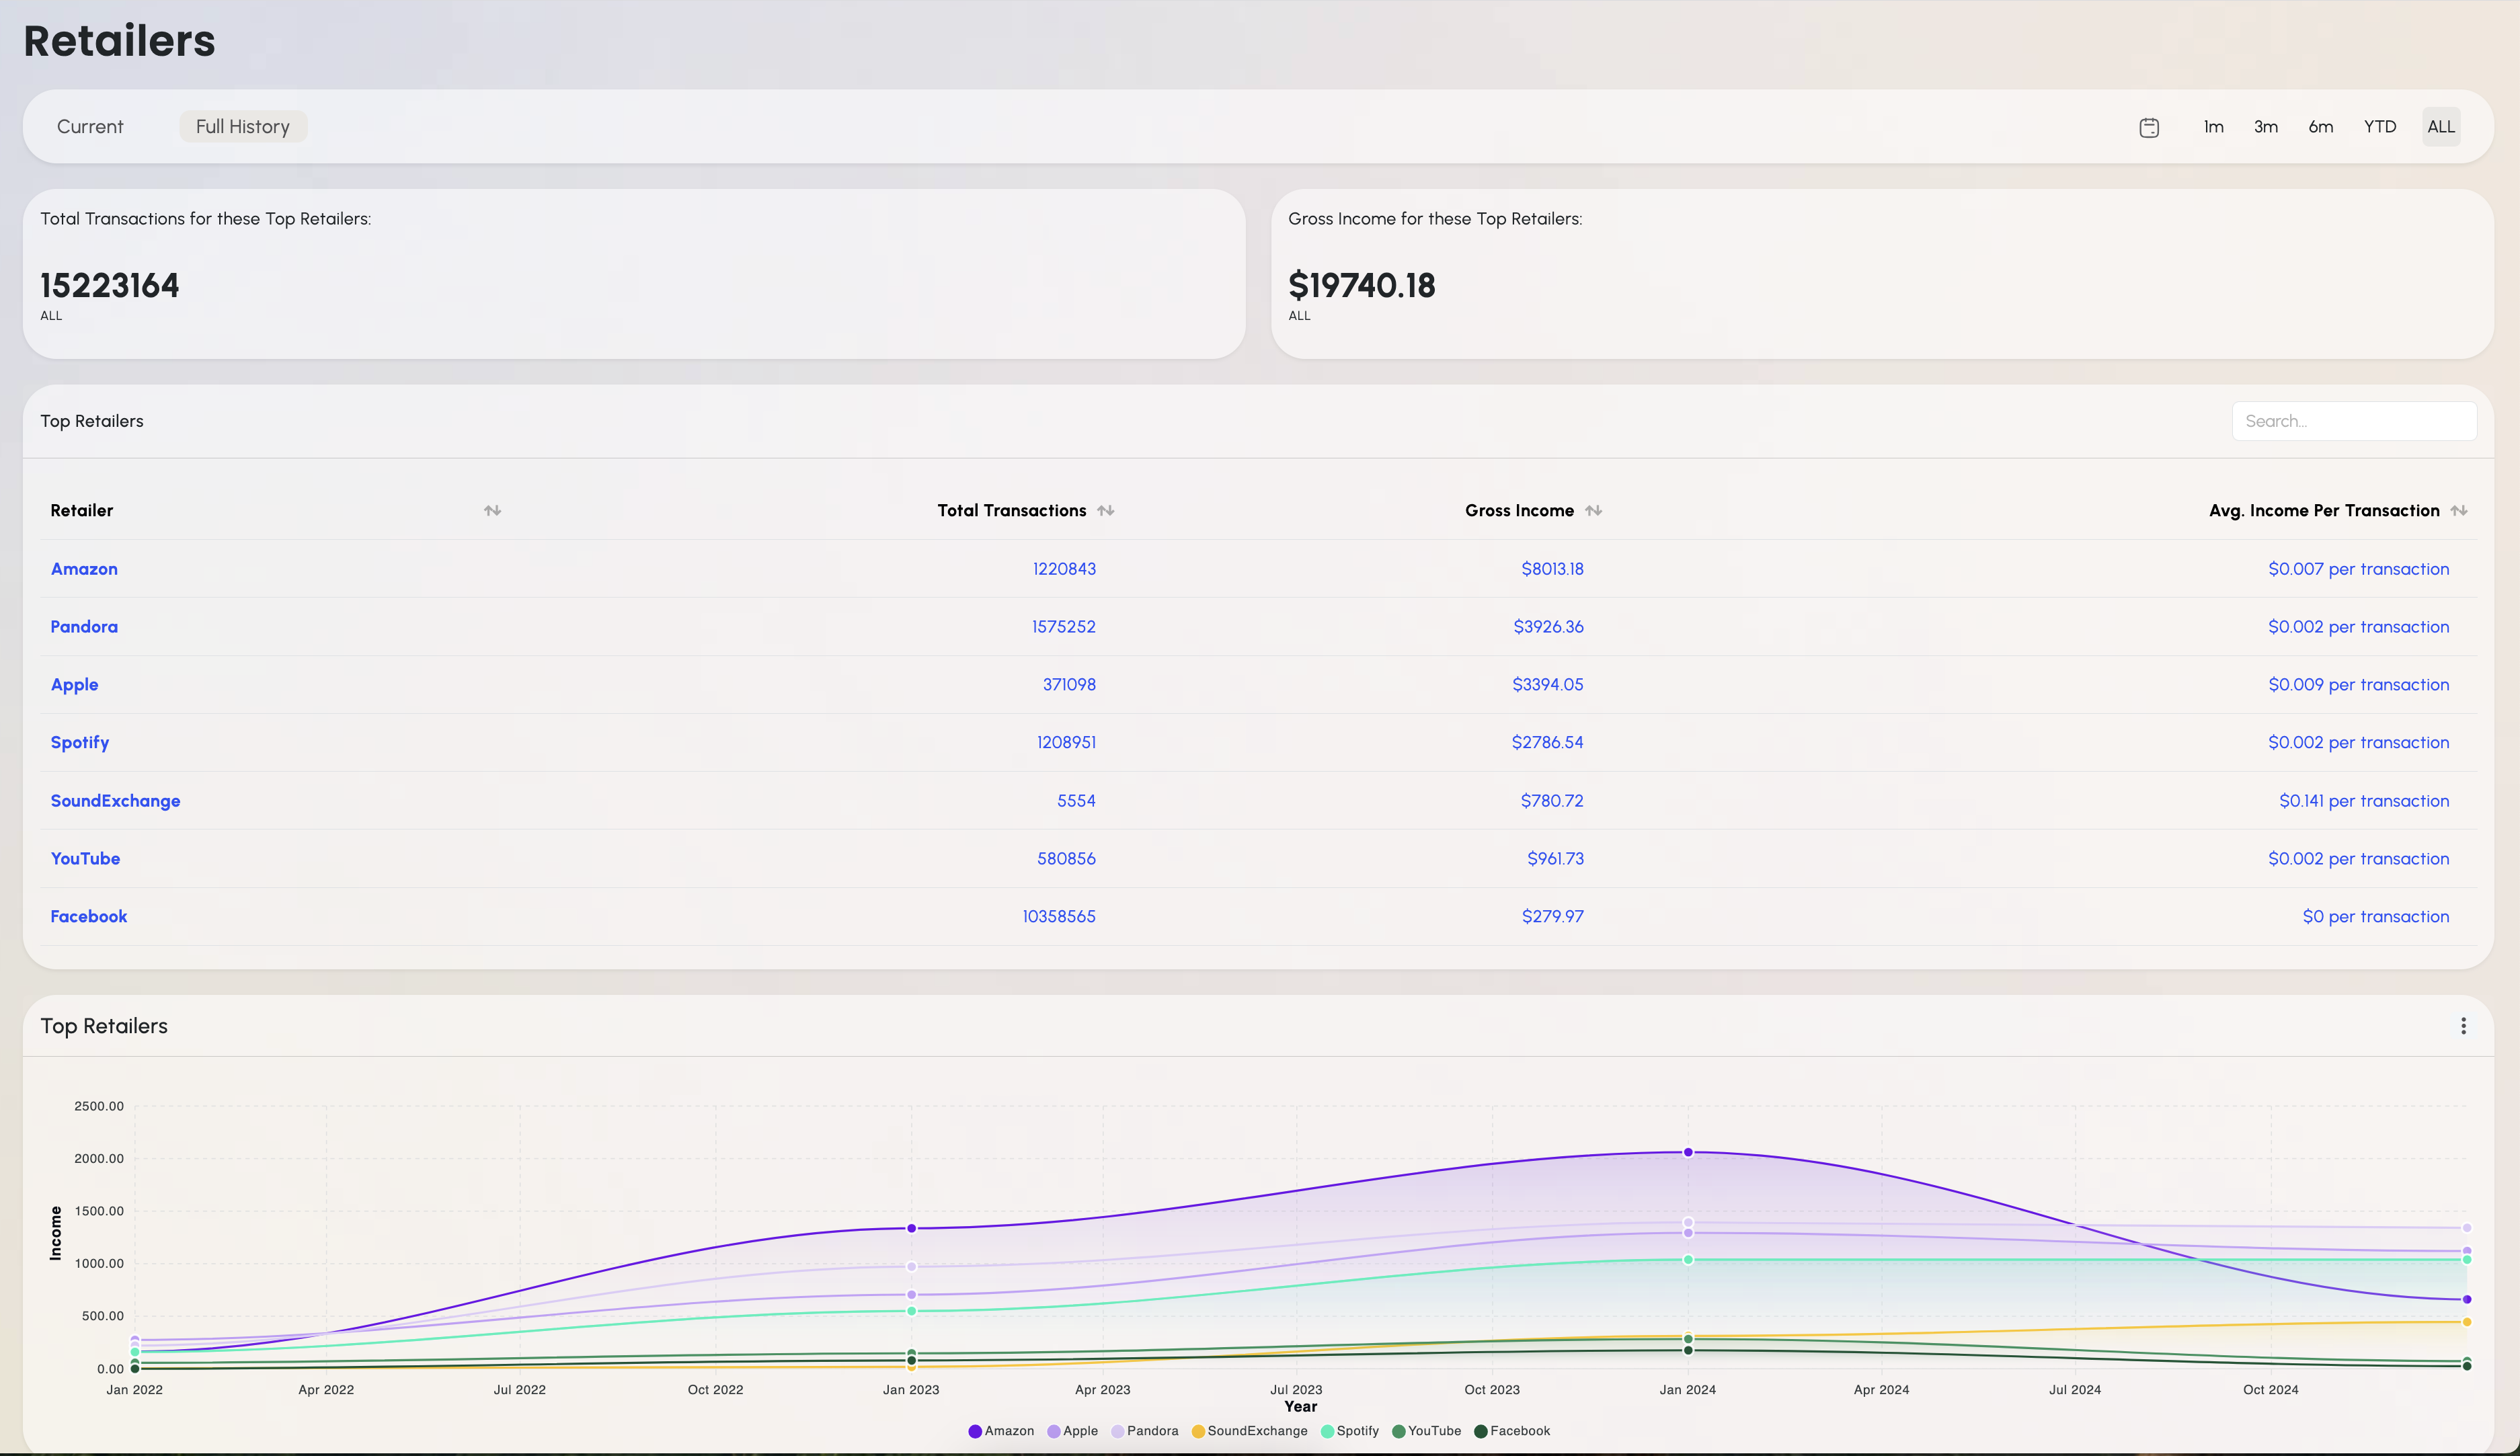The image size is (2520, 1456).
Task: Click YouTube gross income $961.73
Action: tap(1555, 859)
